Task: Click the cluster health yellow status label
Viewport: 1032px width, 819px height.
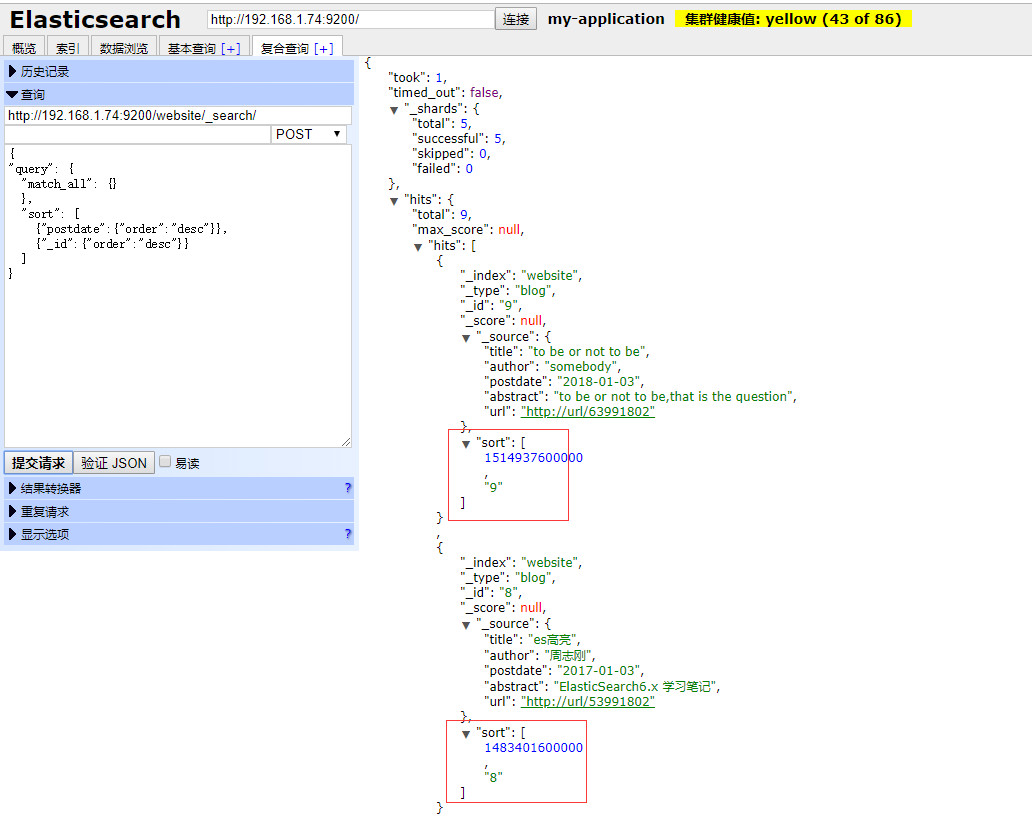Action: tap(793, 19)
